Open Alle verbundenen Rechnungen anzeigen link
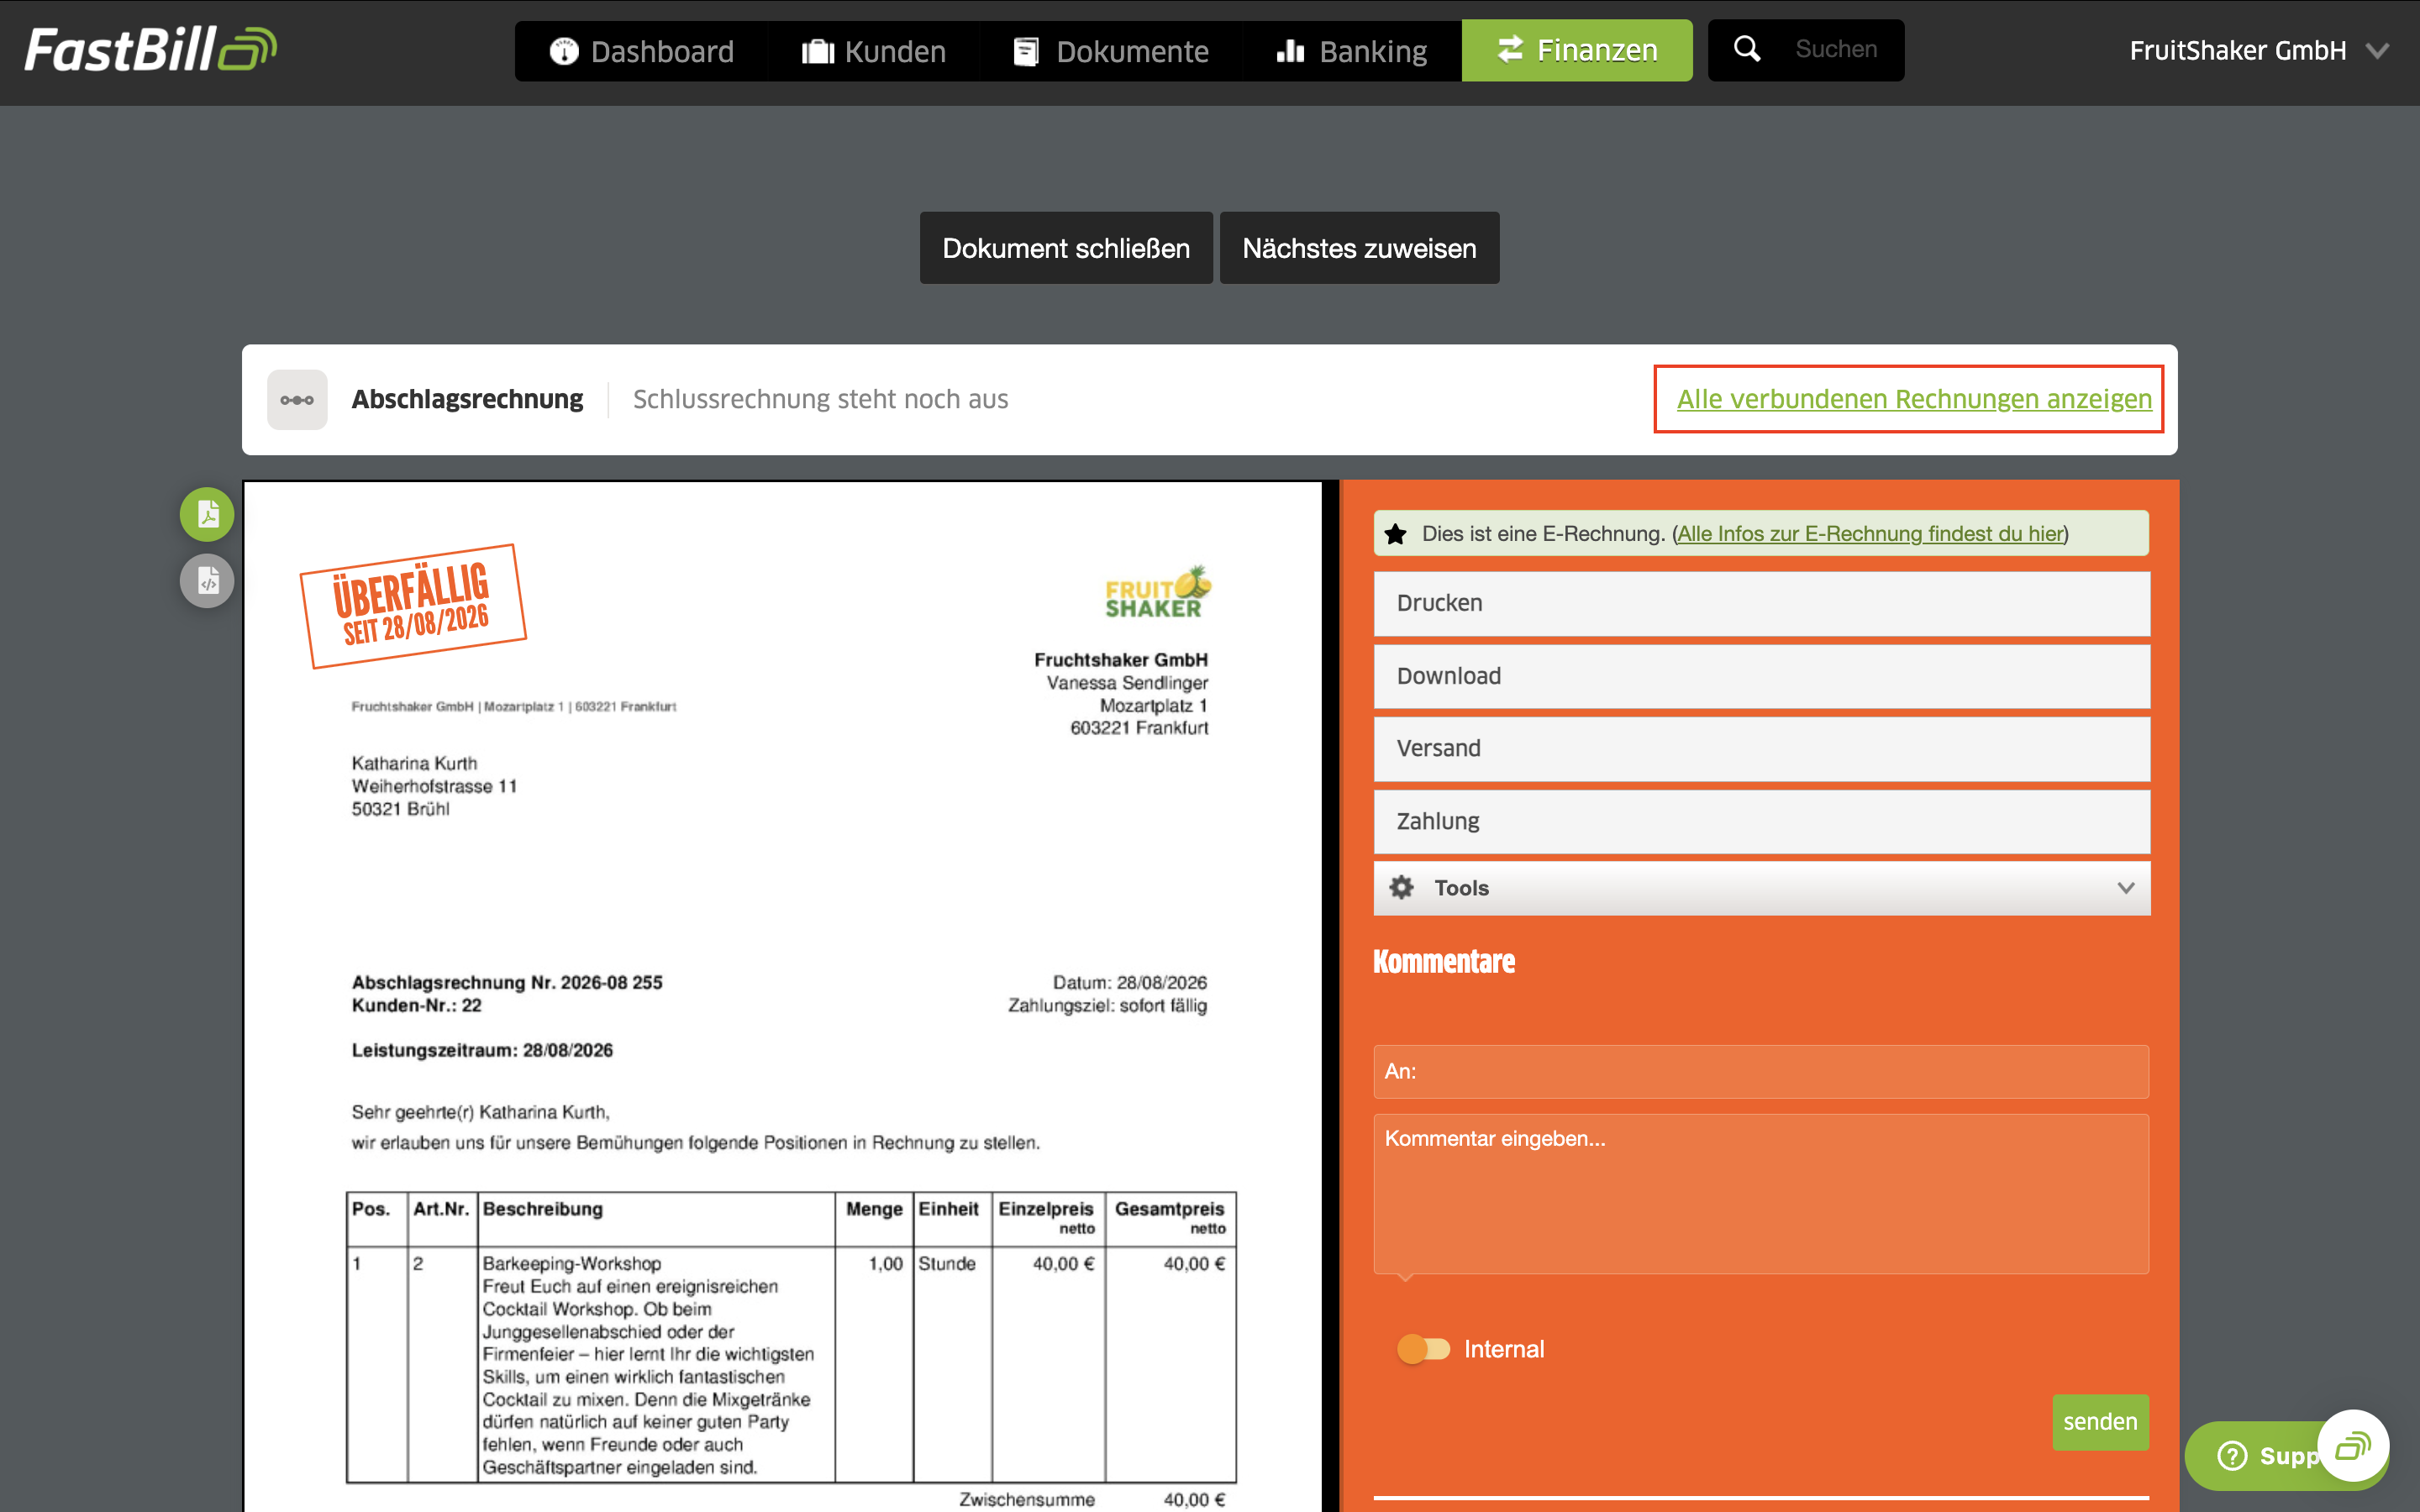Screen dimensions: 2420x1512 (x=1914, y=399)
